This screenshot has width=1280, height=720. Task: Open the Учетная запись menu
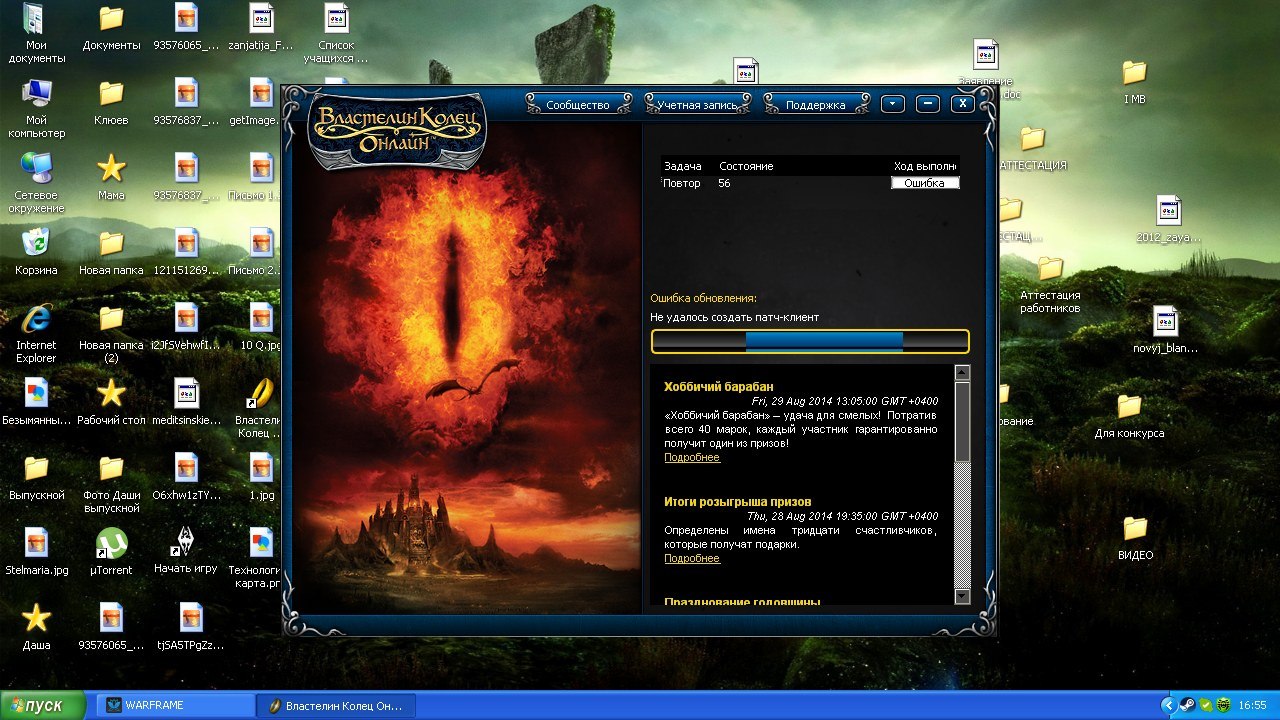pyautogui.click(x=697, y=104)
